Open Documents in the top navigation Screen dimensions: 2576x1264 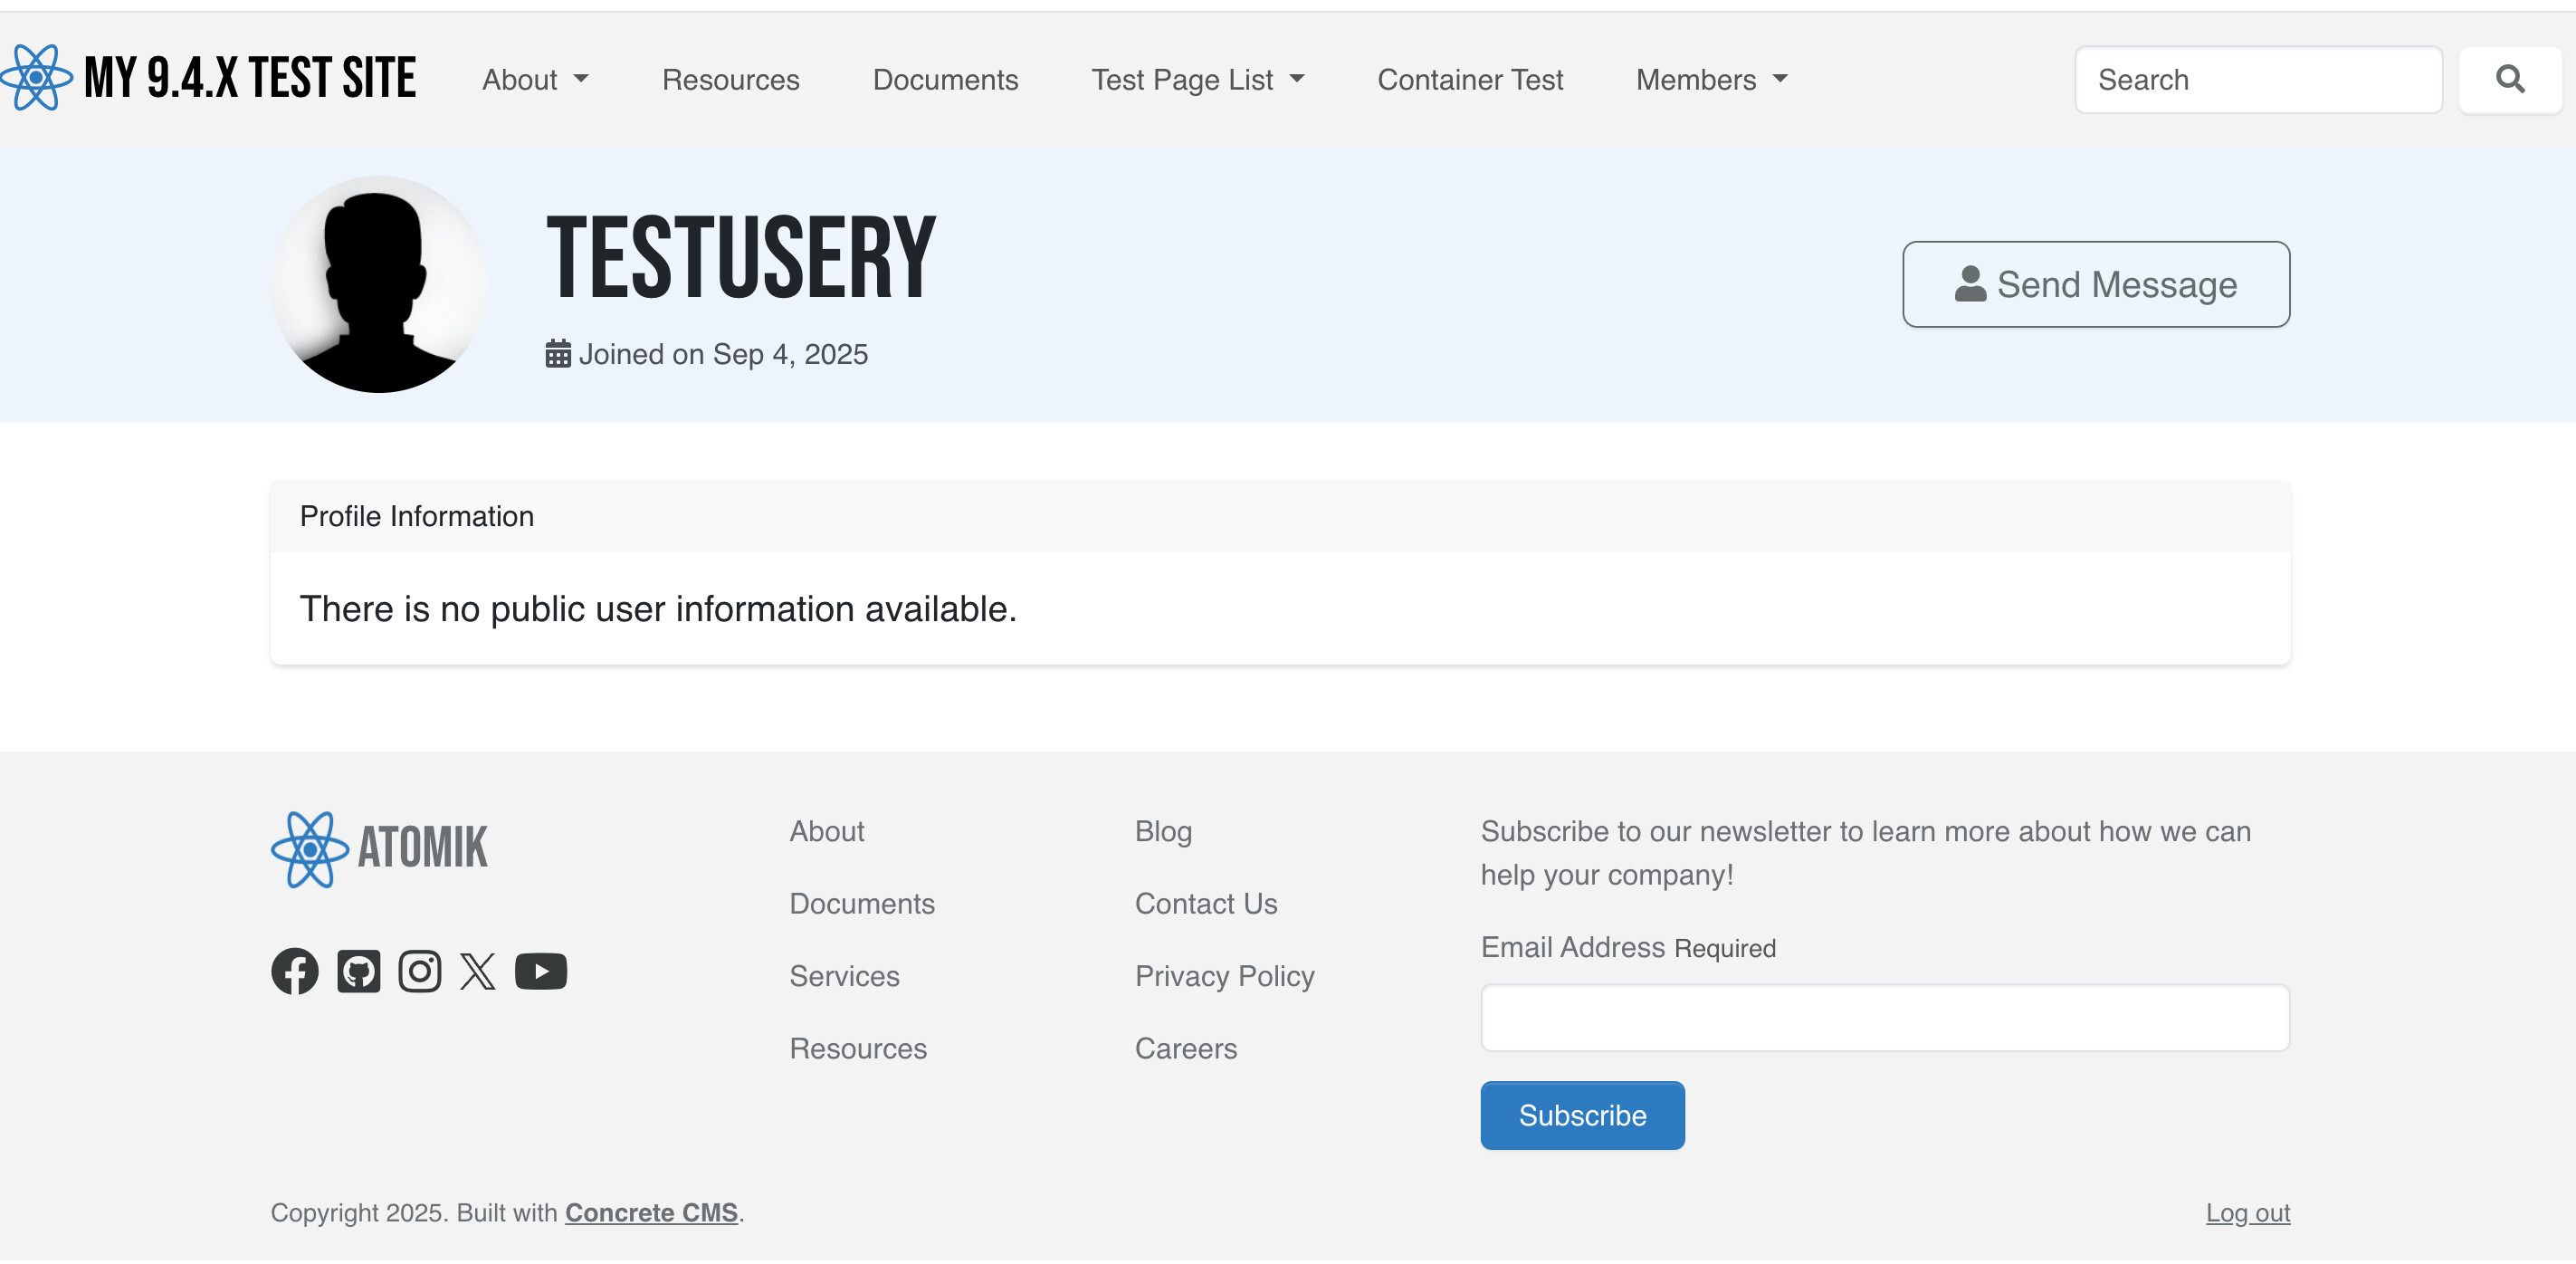coord(945,80)
